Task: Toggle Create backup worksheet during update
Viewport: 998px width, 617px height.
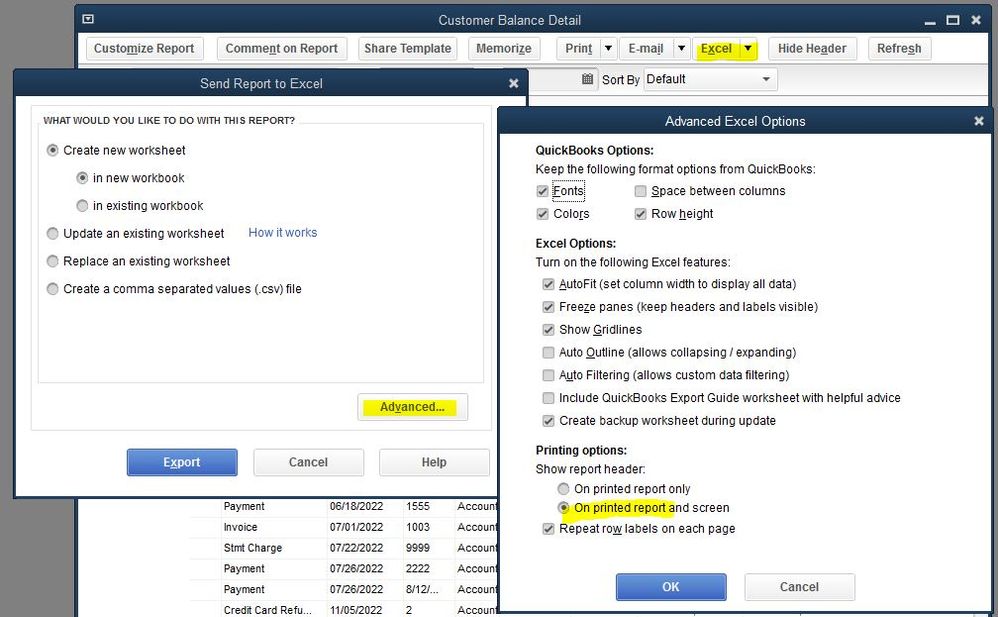Action: coord(548,421)
